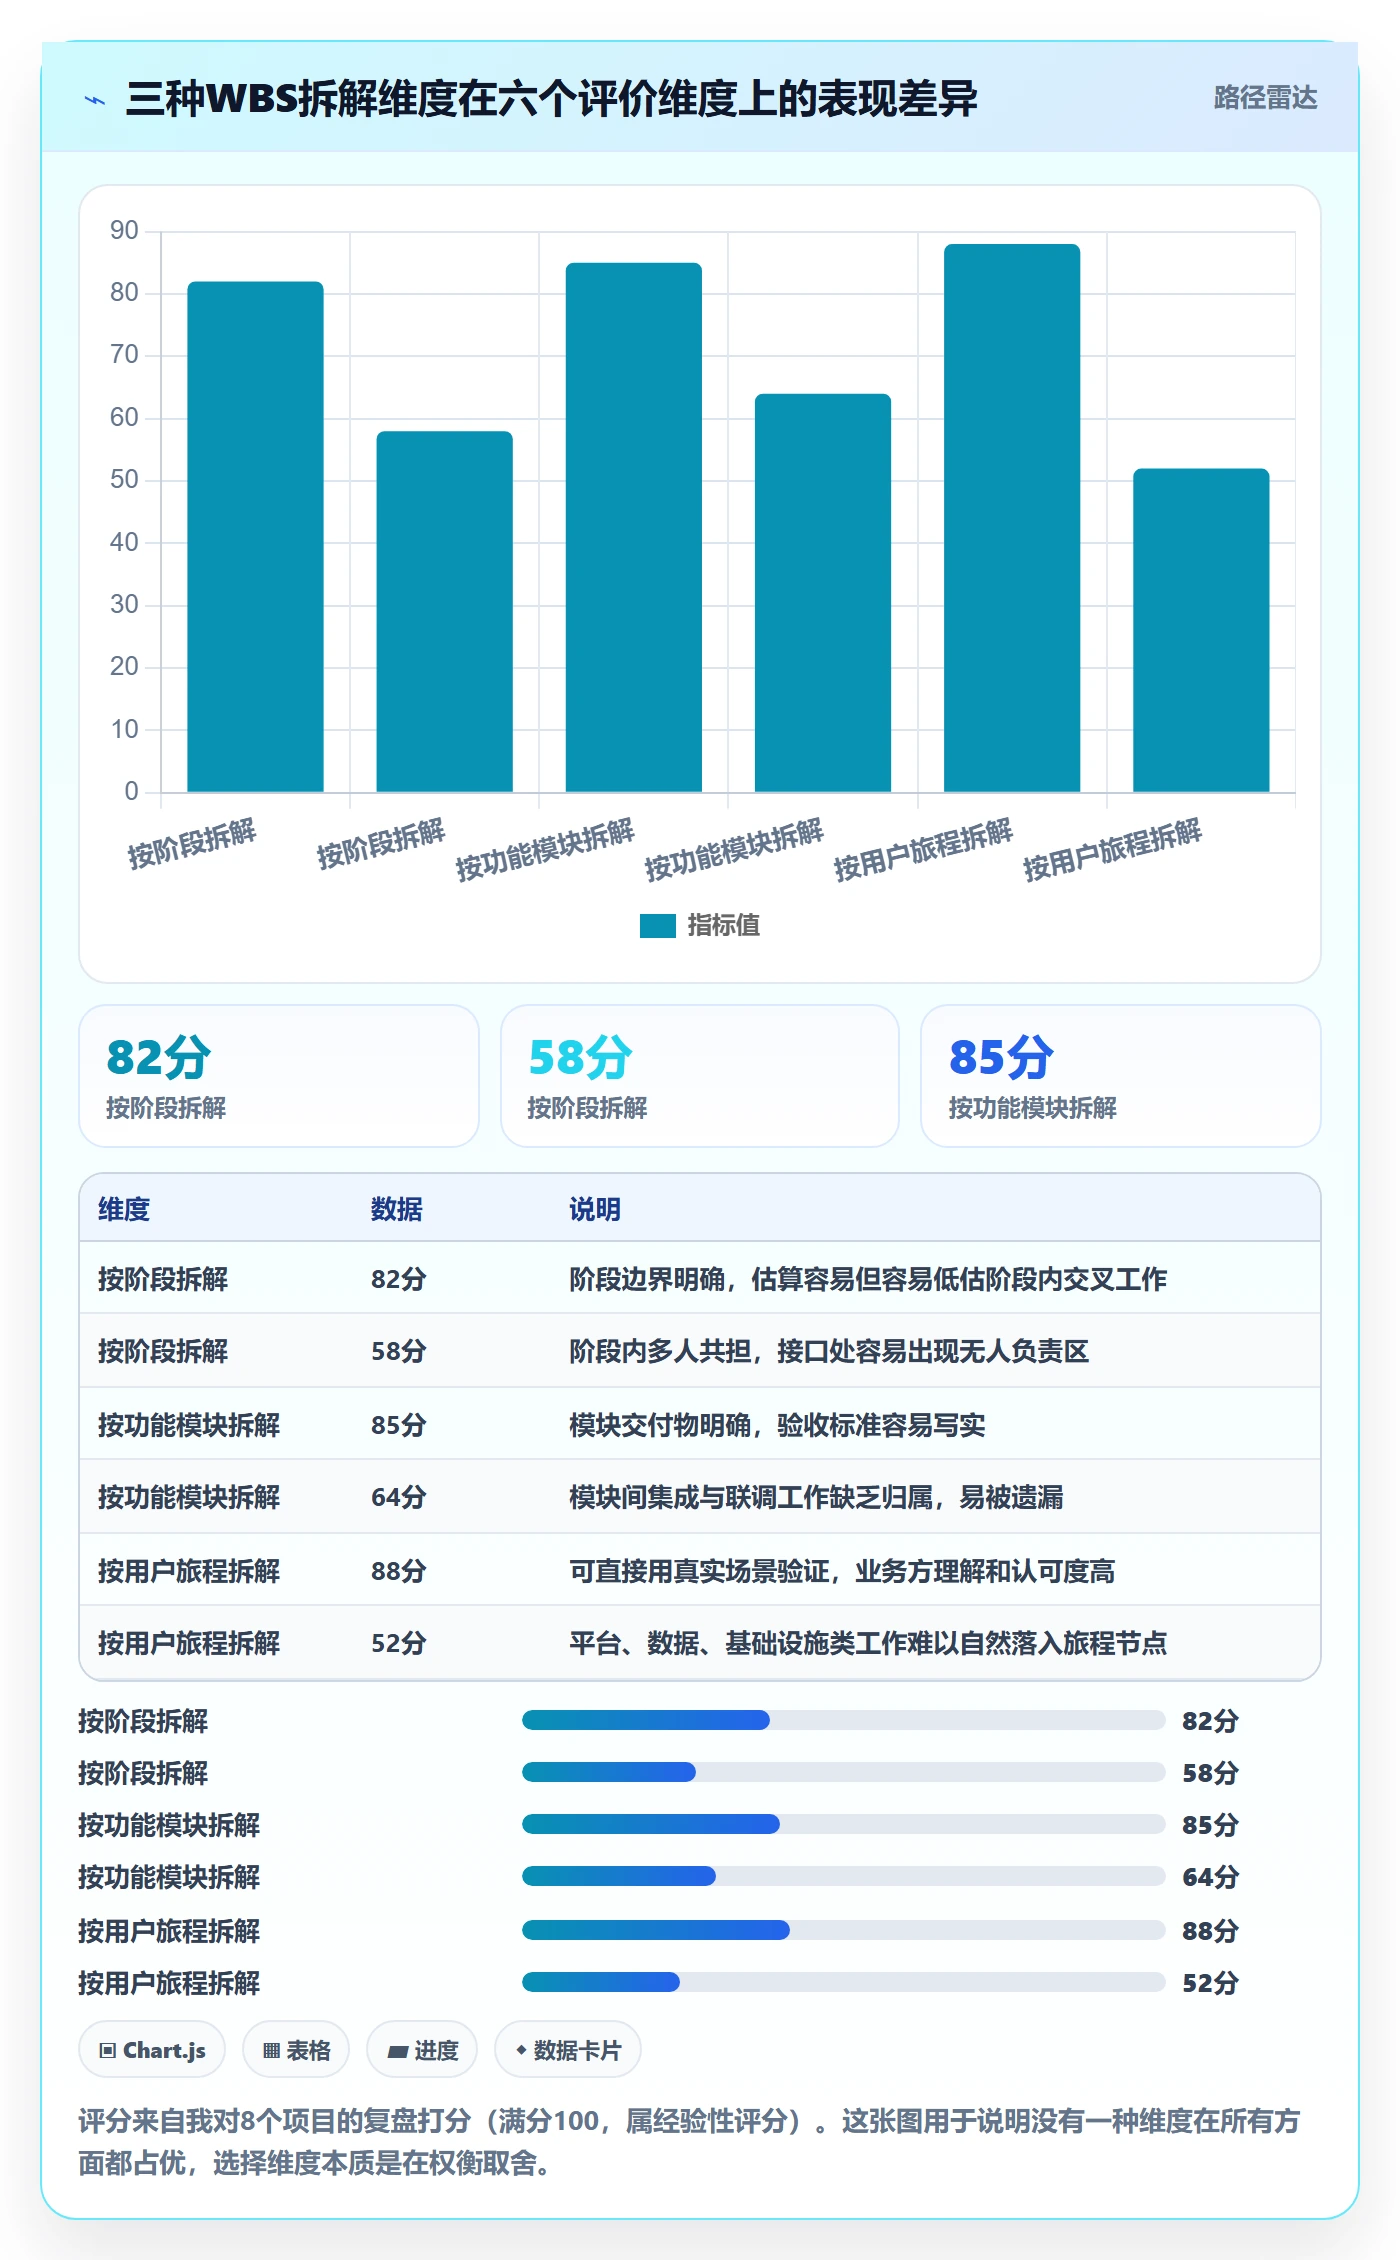This screenshot has width=1400, height=2260.
Task: Click the 数据卡片 tag chip
Action: tap(568, 2050)
